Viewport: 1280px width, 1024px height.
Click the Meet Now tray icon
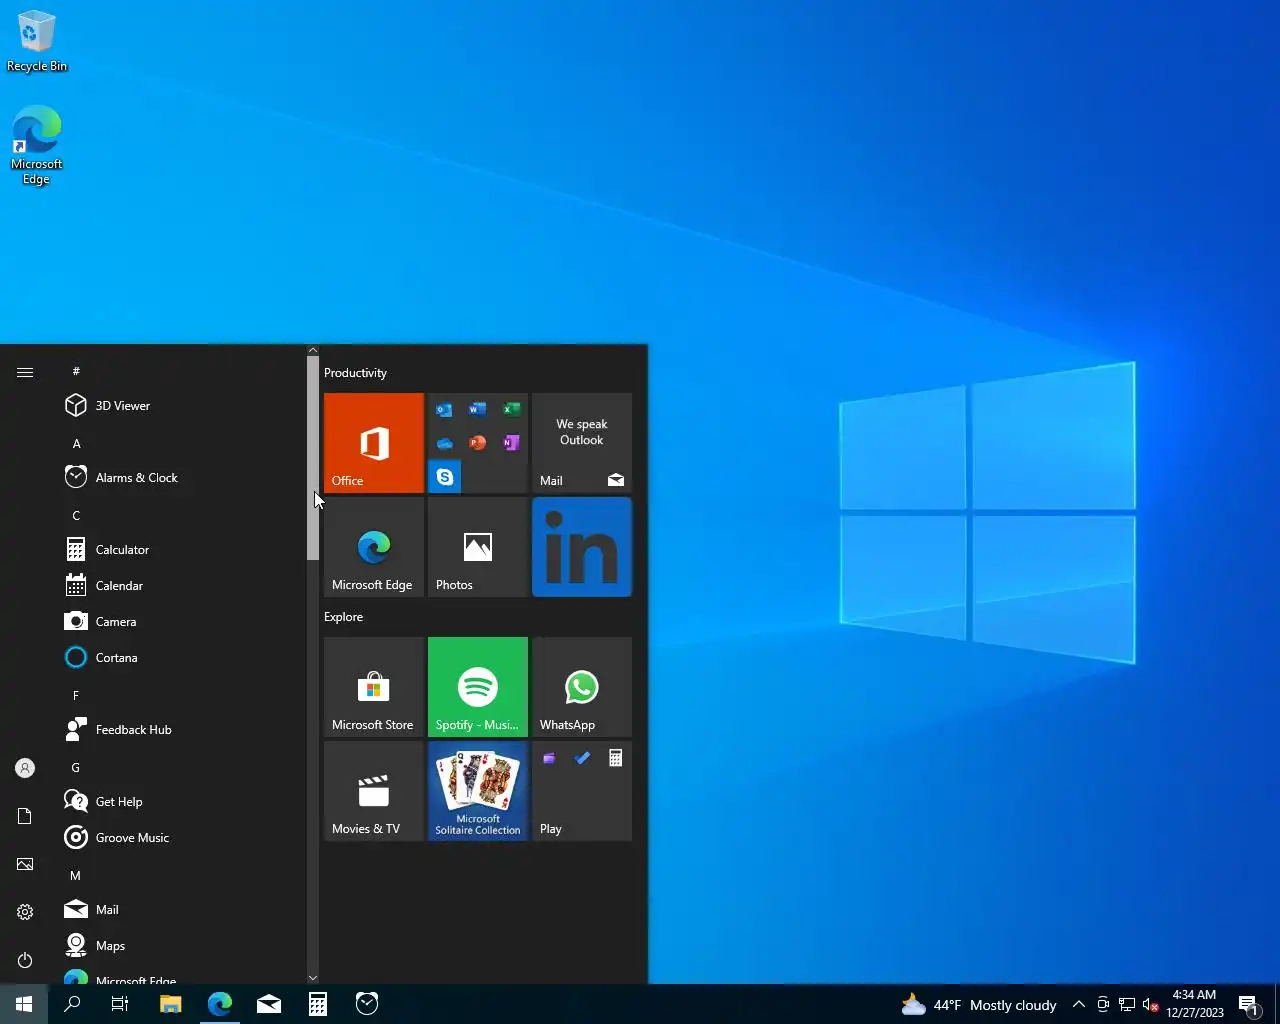[1103, 1005]
